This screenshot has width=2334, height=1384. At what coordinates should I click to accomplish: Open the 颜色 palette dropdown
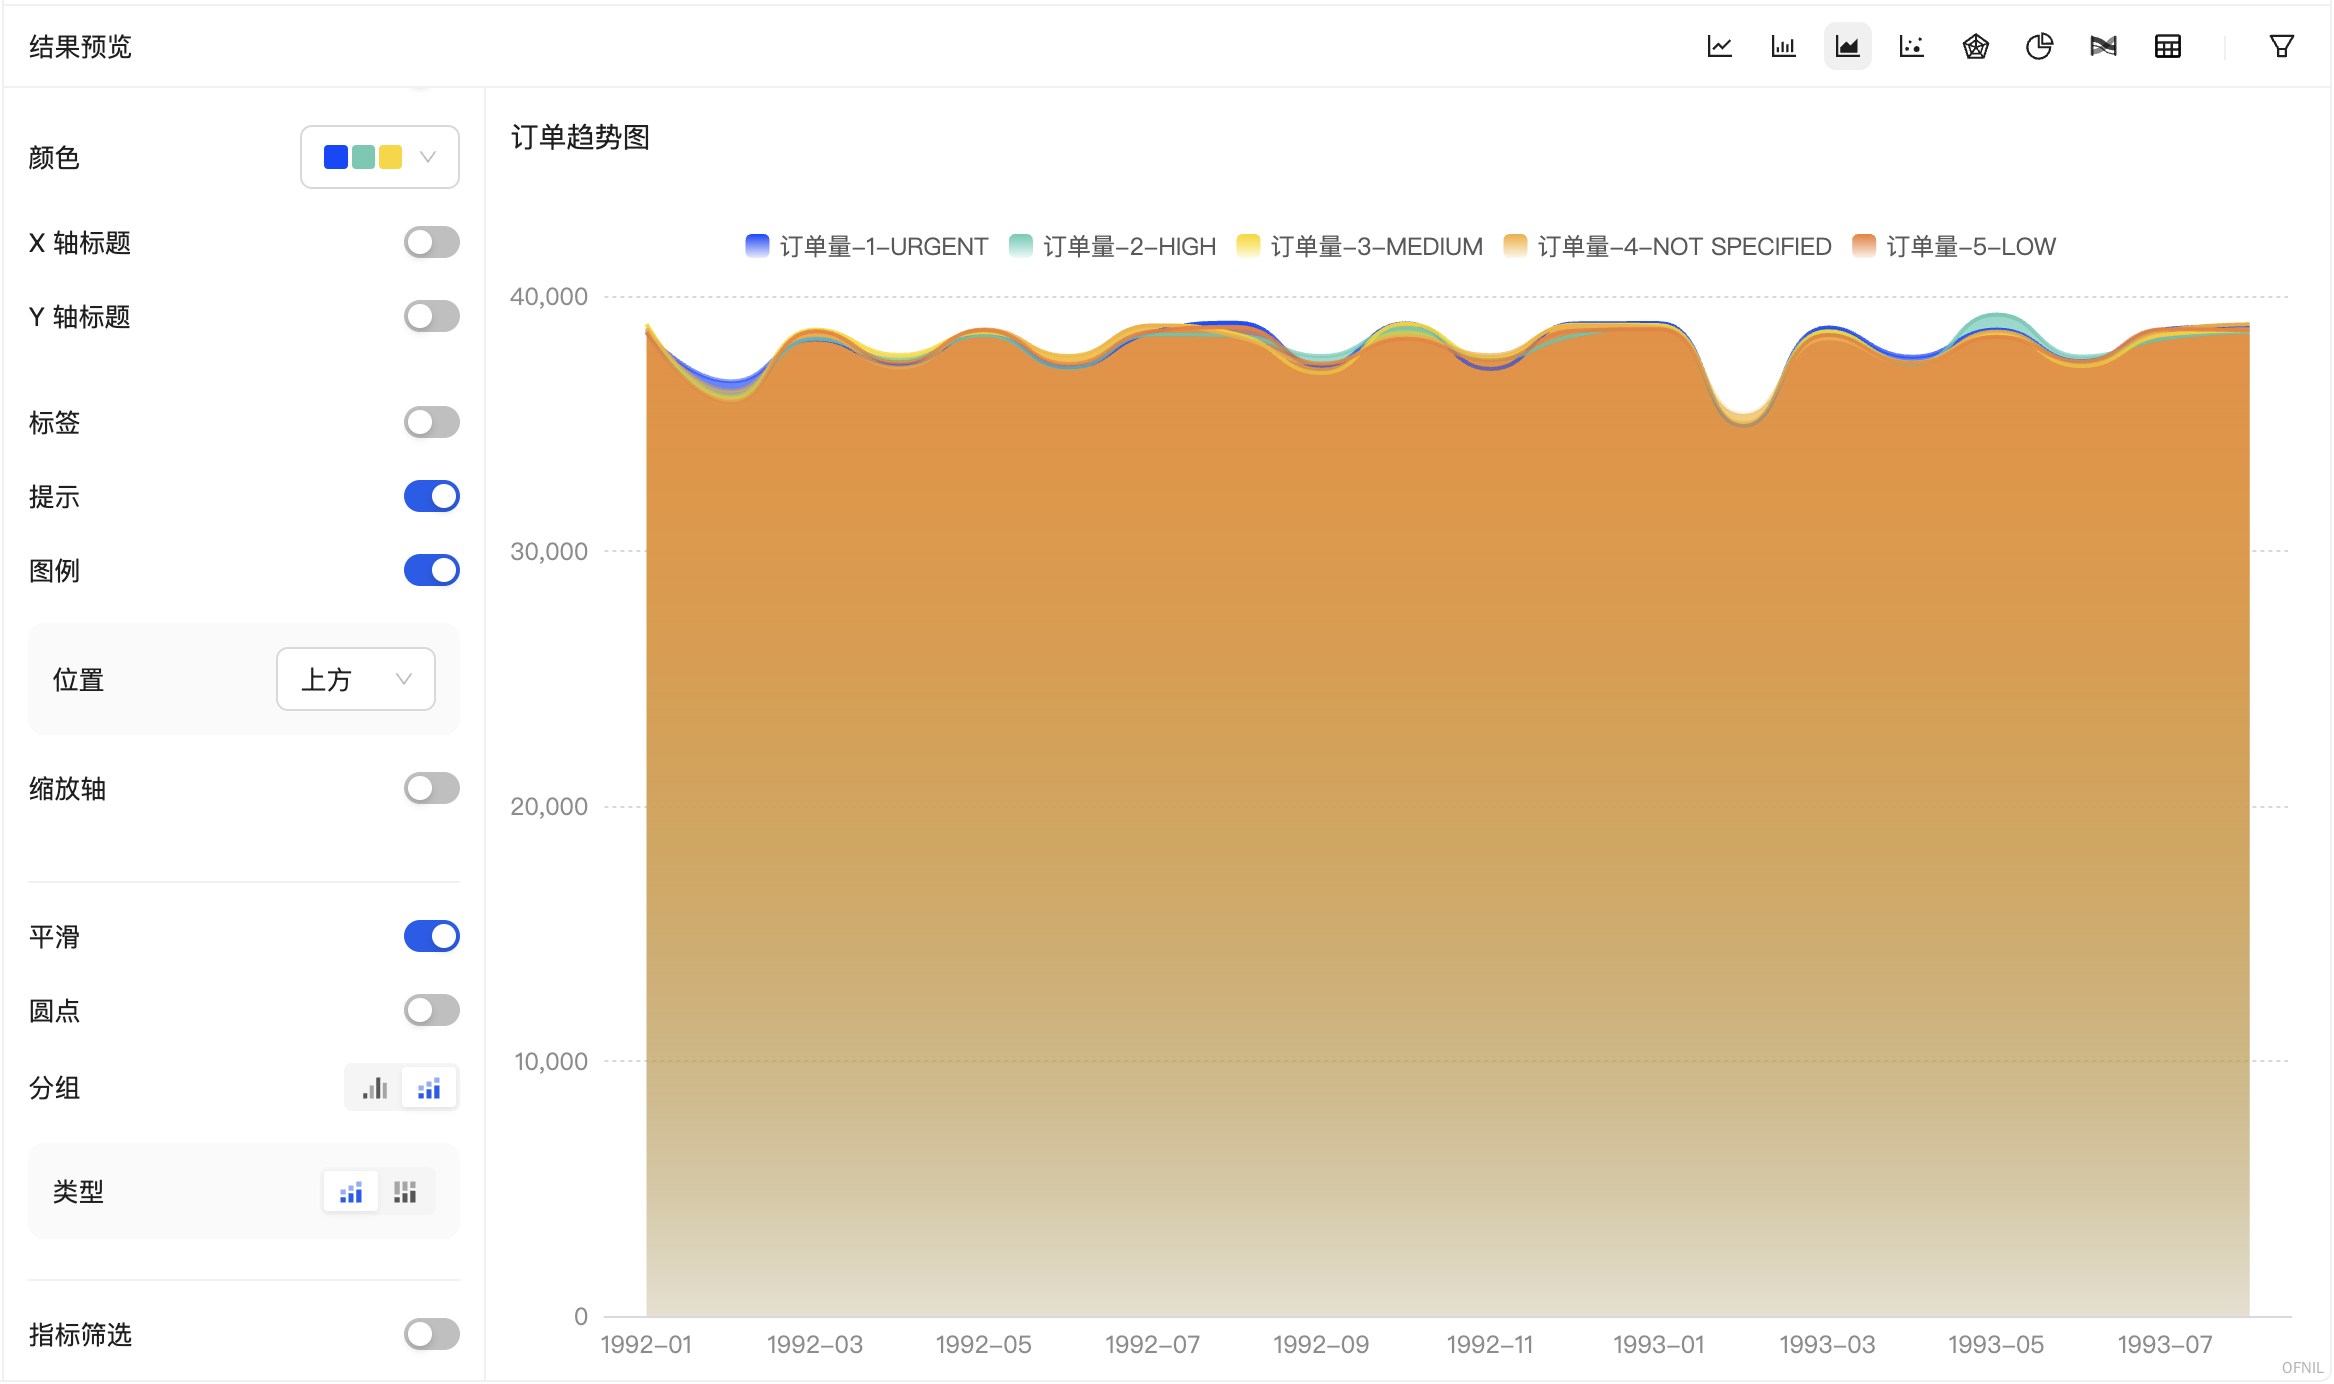380,157
